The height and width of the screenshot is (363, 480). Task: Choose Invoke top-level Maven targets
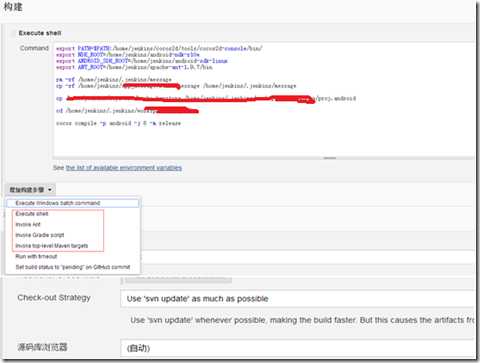click(52, 246)
